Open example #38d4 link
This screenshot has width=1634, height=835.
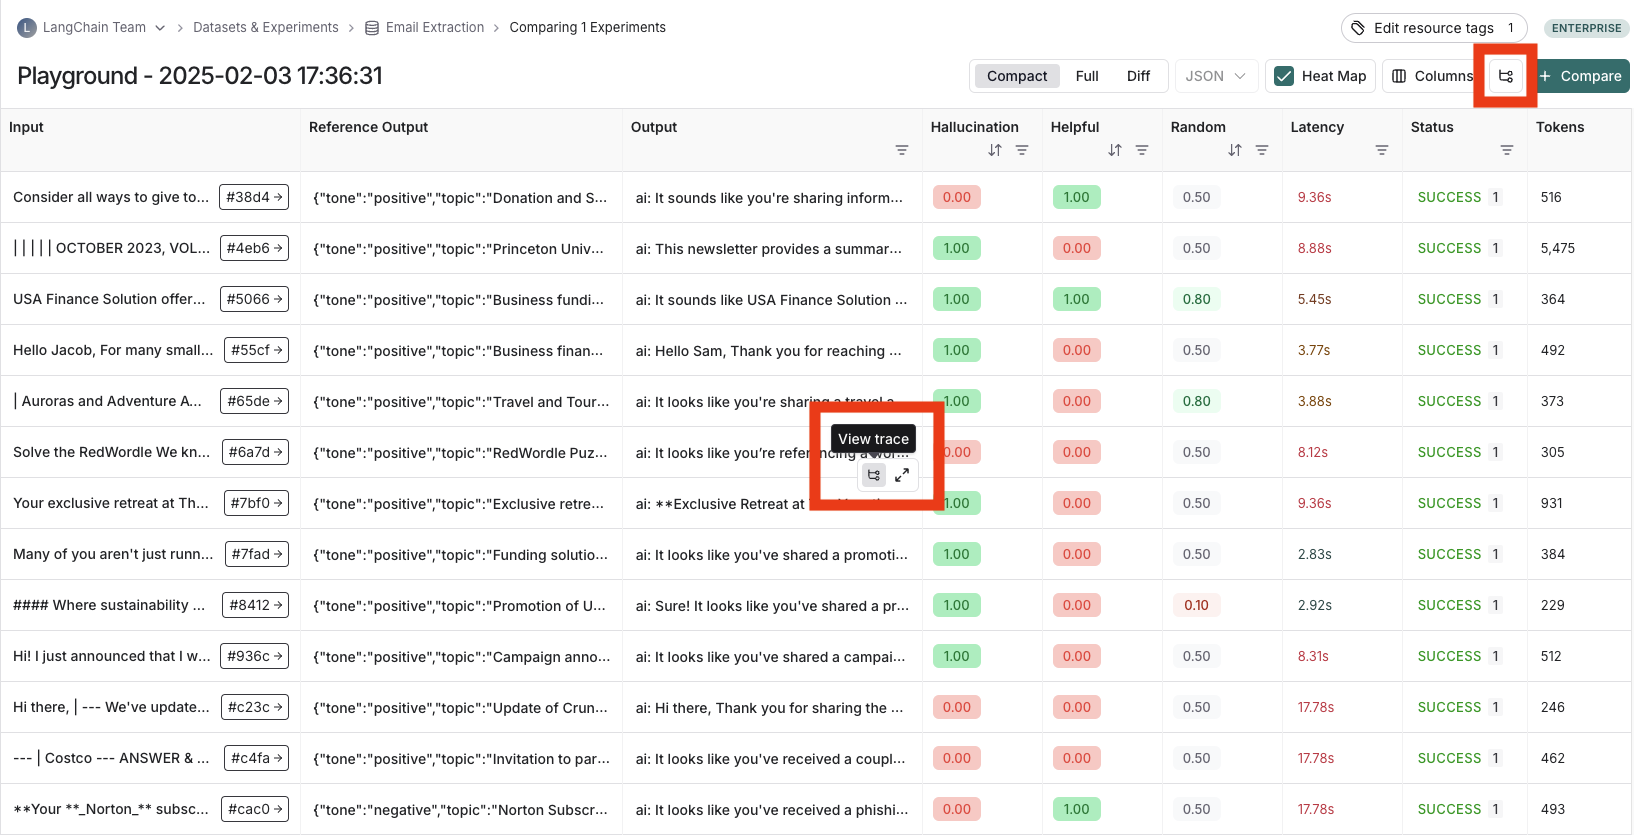click(x=254, y=197)
